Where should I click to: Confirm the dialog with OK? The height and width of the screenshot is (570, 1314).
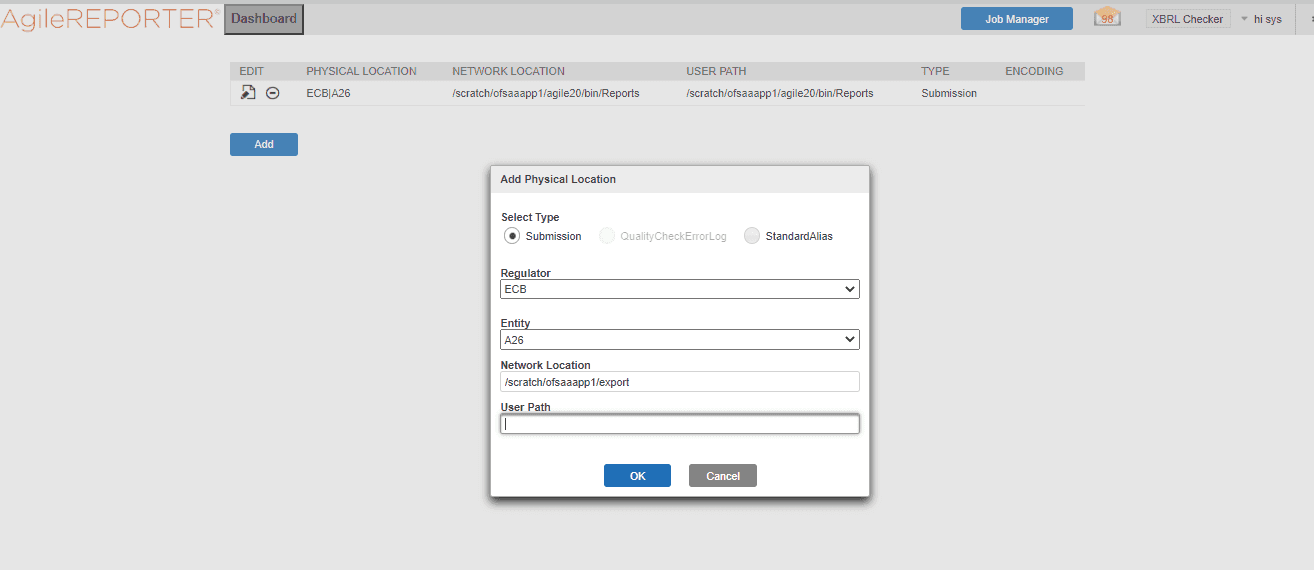637,476
